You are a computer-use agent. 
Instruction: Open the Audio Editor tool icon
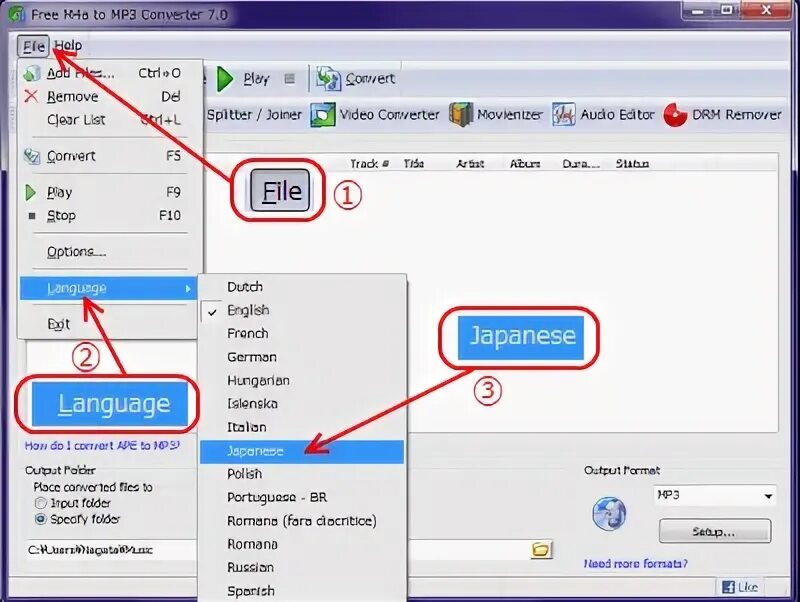(564, 115)
